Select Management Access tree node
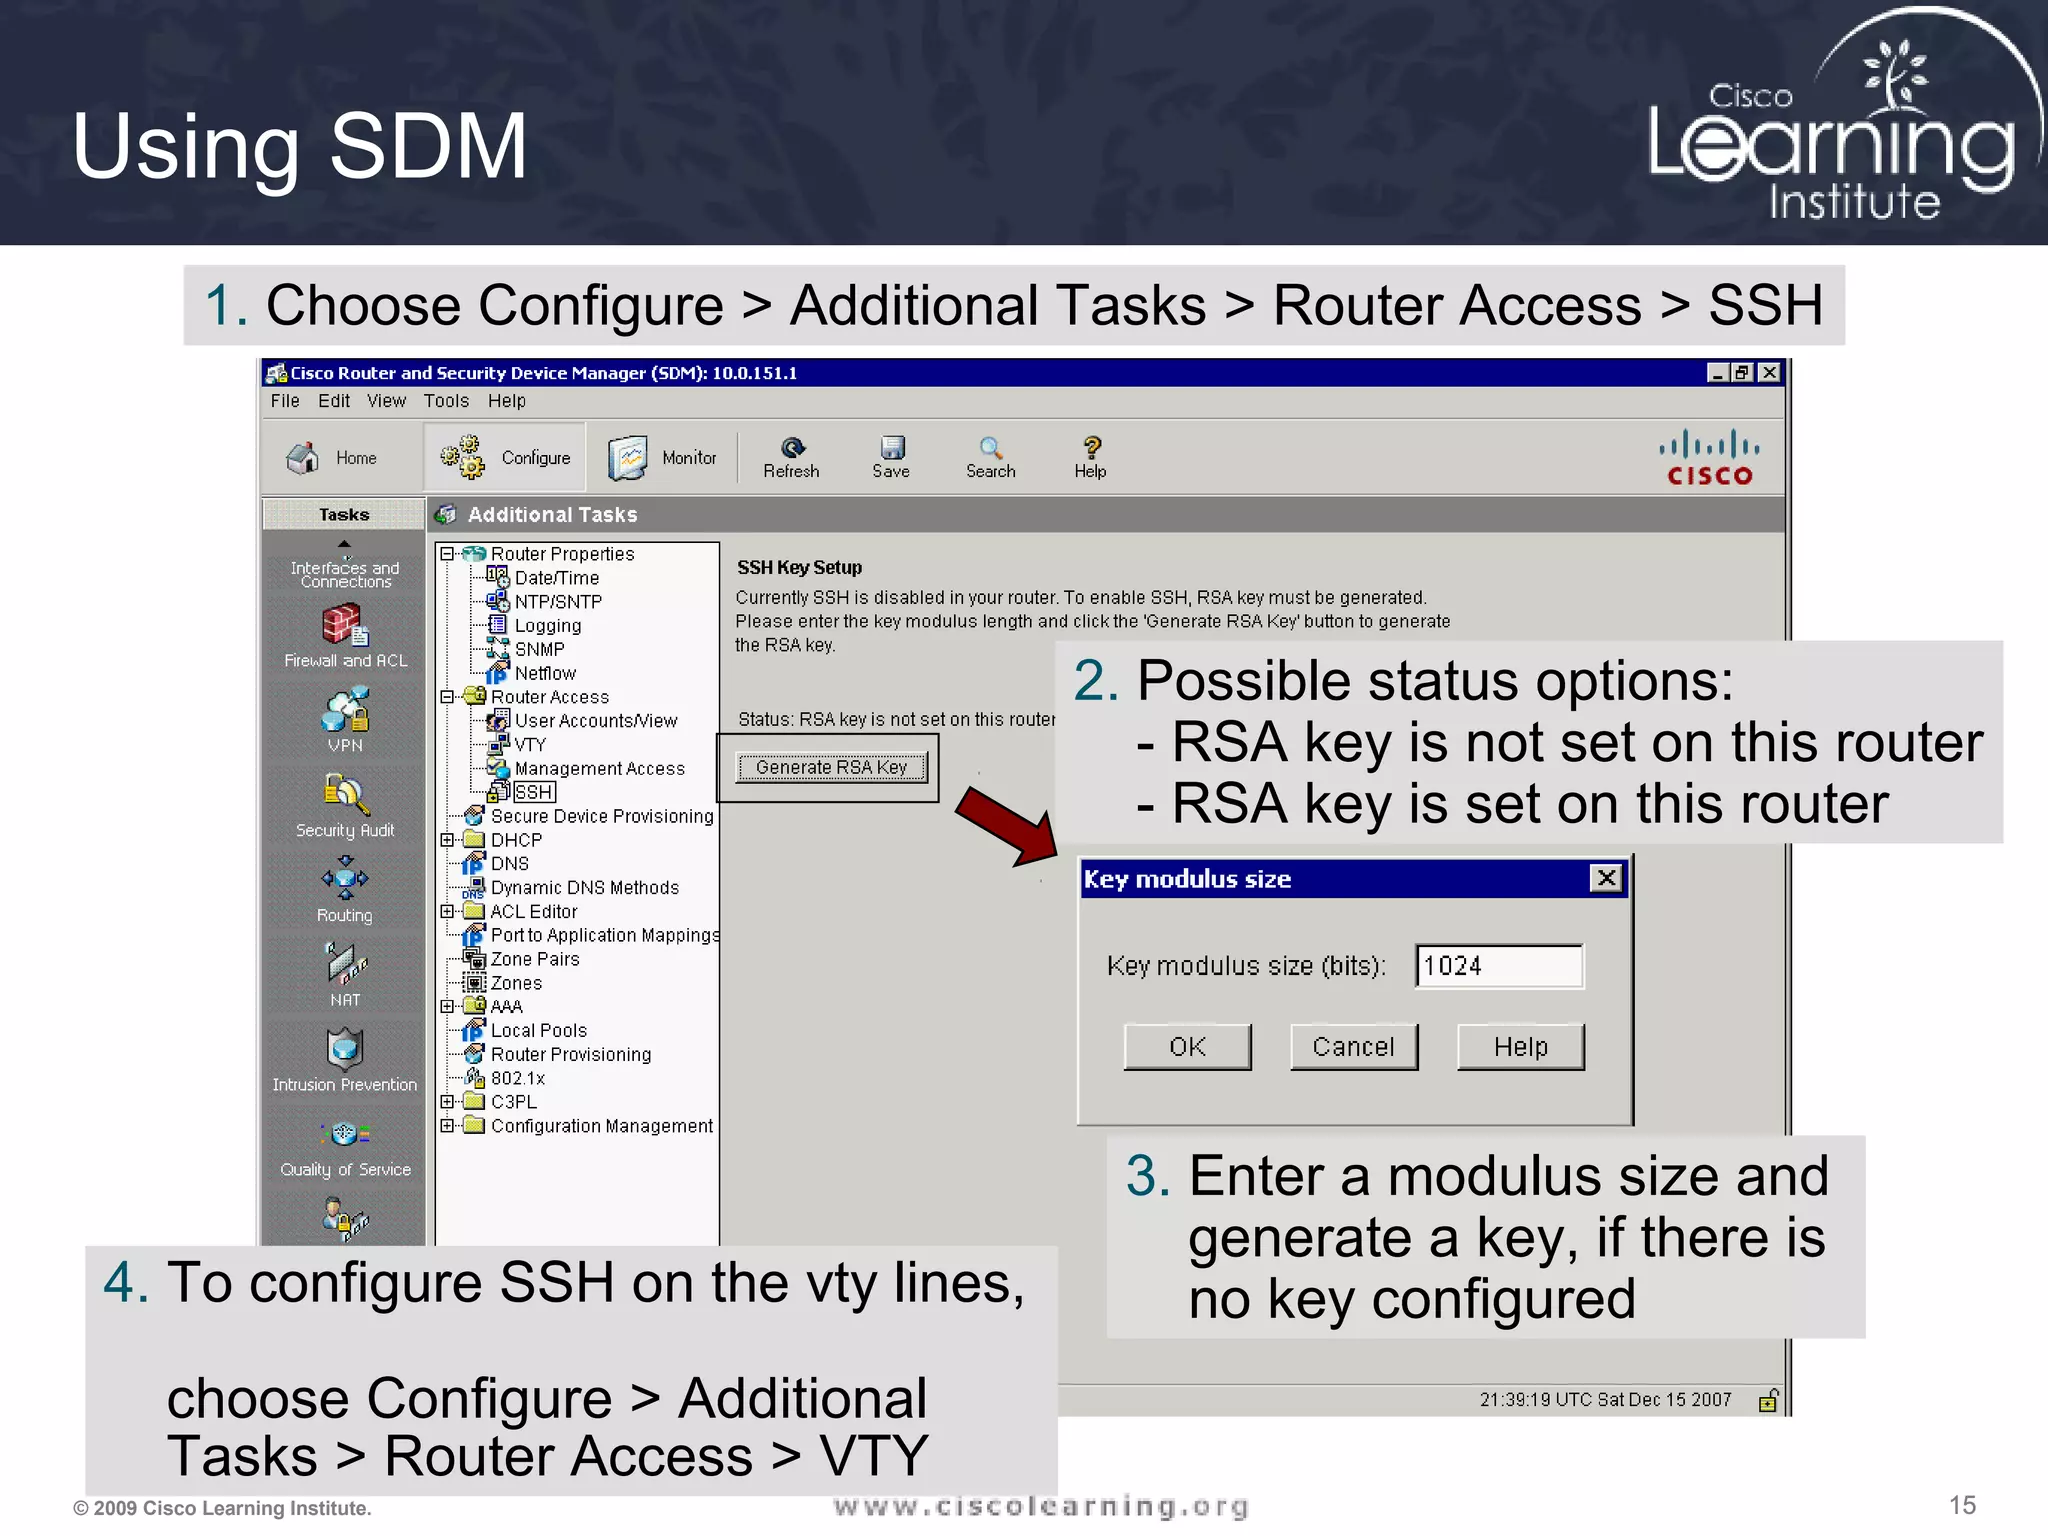The width and height of the screenshot is (2048, 1536). 600,769
